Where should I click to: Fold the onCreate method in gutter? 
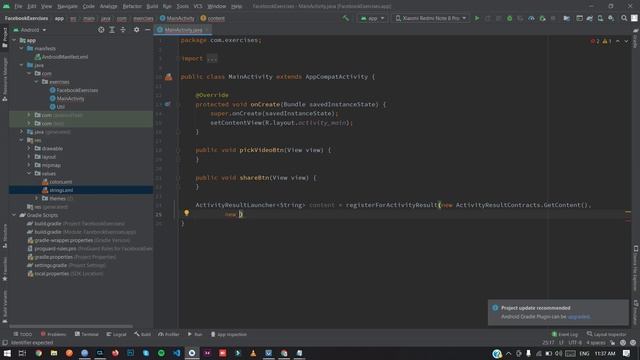(x=178, y=104)
